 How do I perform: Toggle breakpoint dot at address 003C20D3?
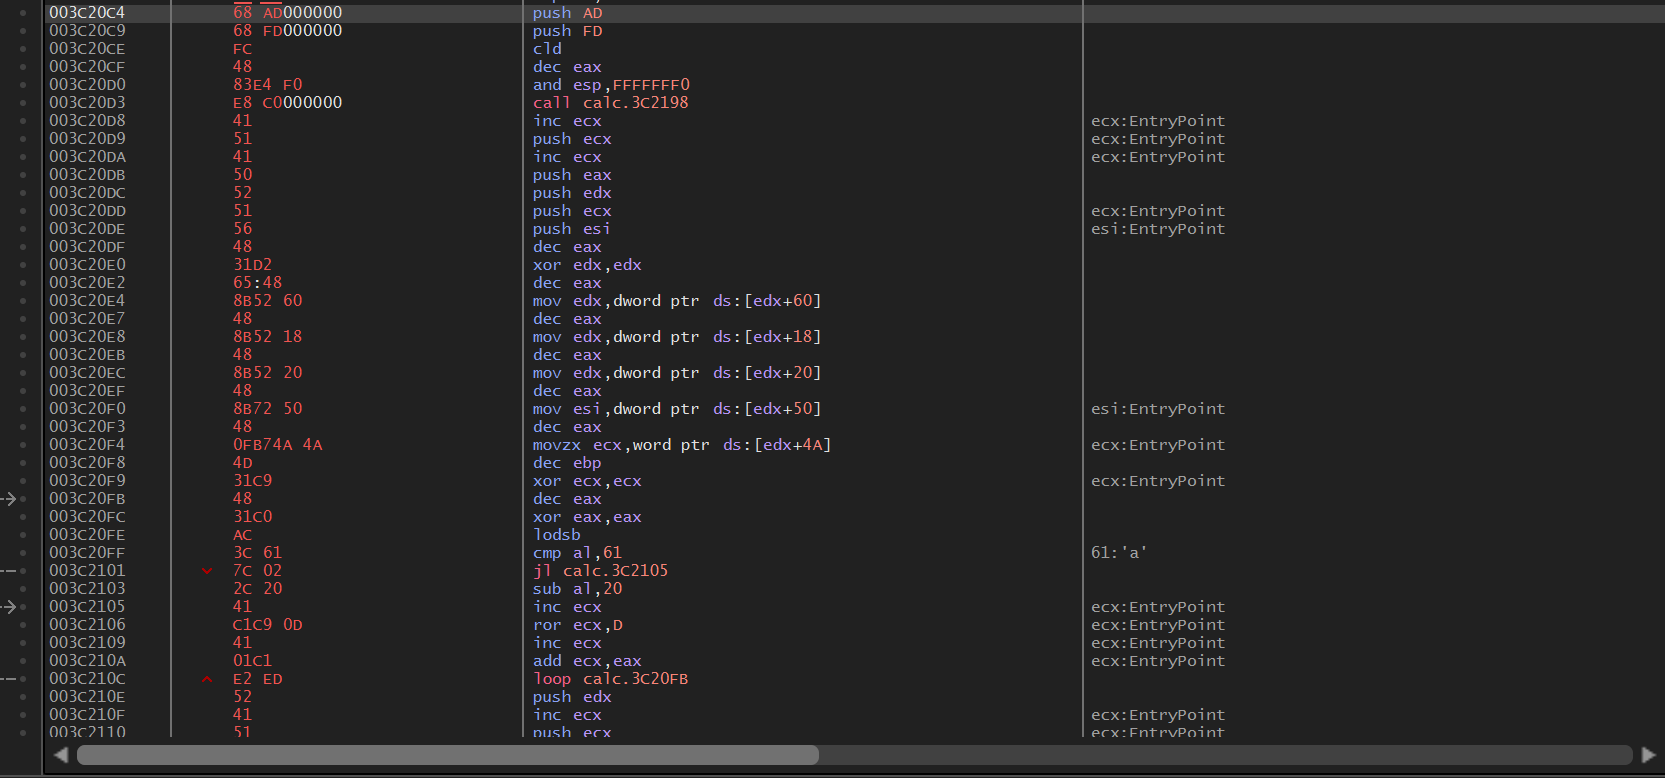pos(23,103)
